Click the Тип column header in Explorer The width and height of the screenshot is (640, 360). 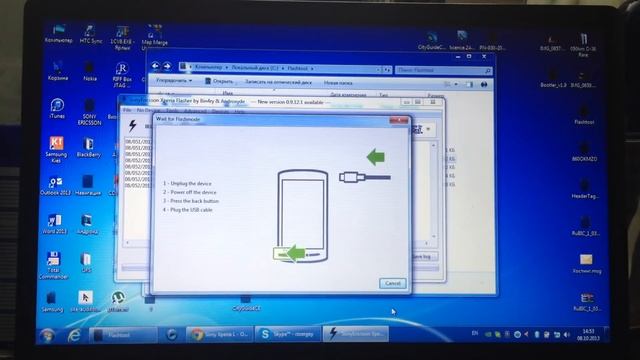pos(383,95)
